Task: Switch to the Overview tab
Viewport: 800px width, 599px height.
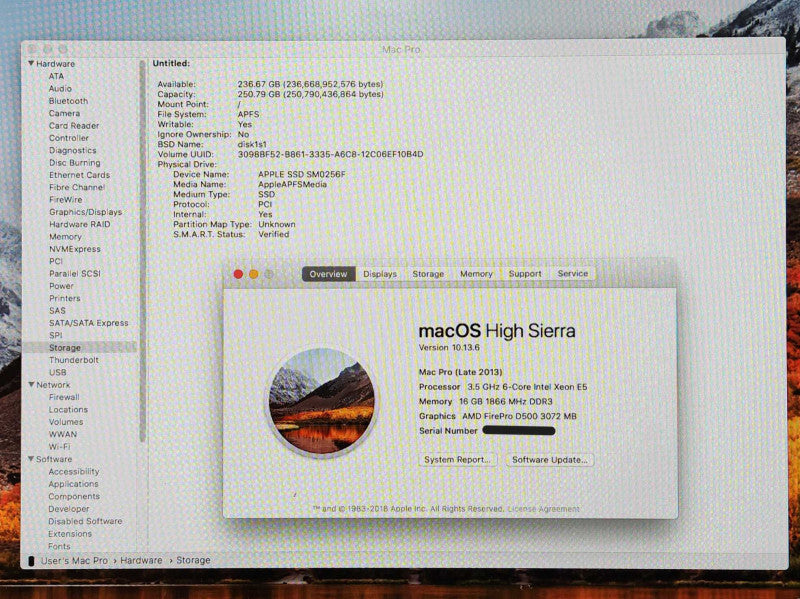Action: point(328,274)
